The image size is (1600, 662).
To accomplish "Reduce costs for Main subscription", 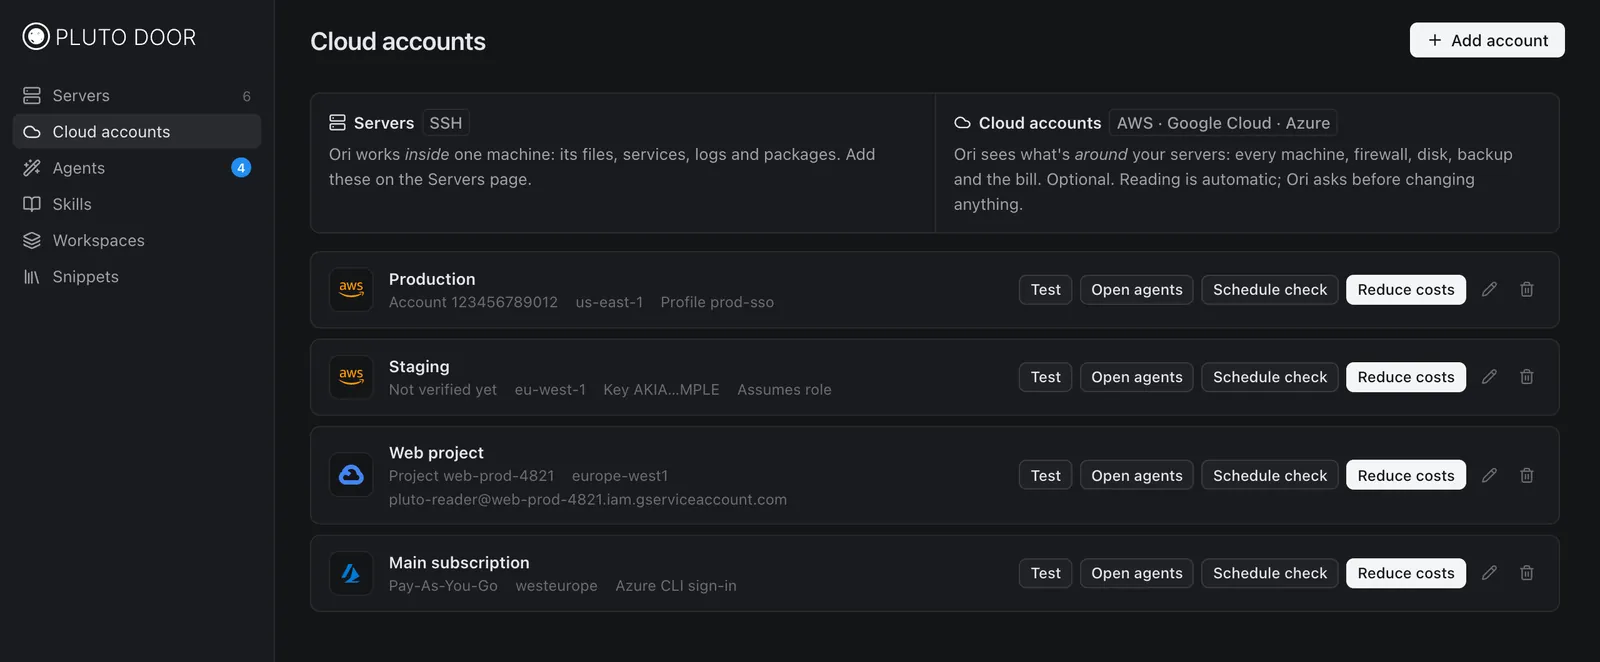I will (x=1406, y=573).
